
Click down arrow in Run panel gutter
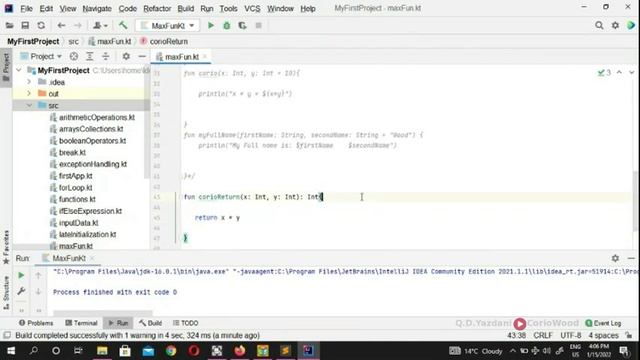click(38, 291)
